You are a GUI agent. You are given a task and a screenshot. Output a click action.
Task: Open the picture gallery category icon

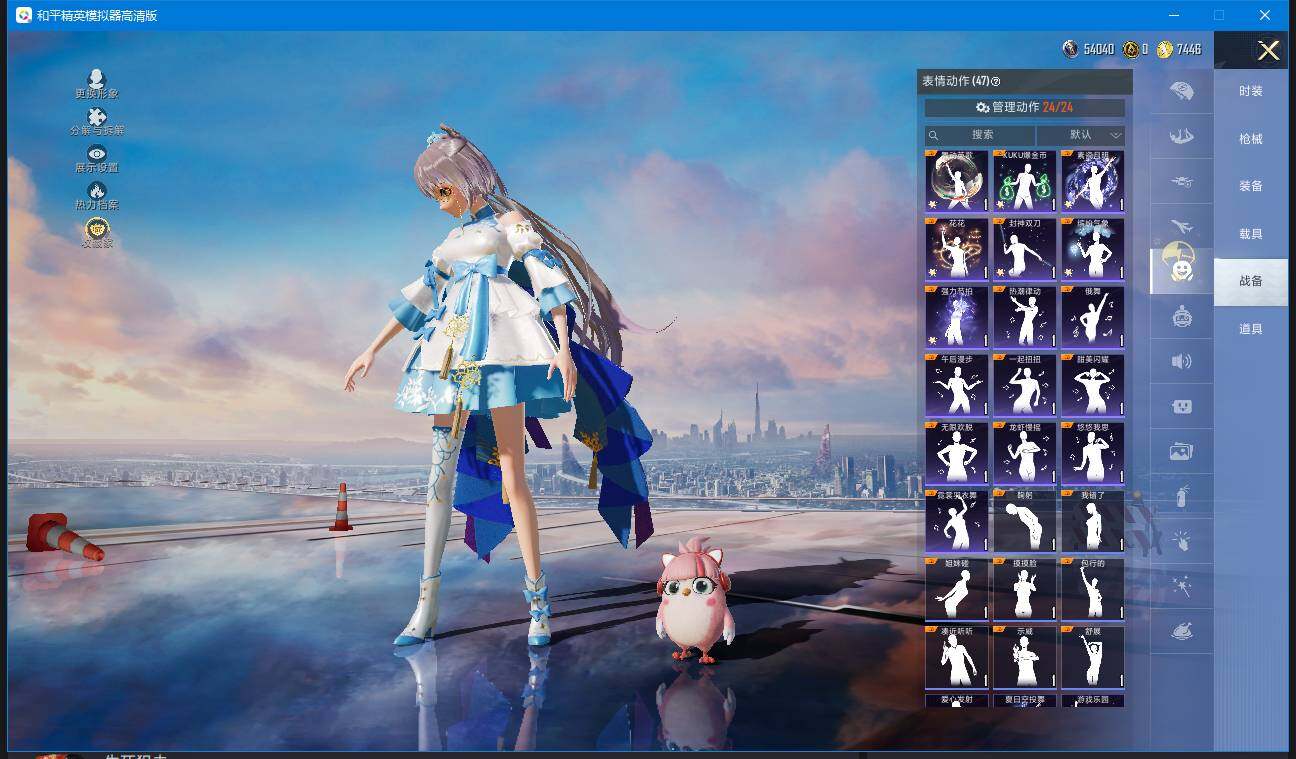click(1181, 451)
